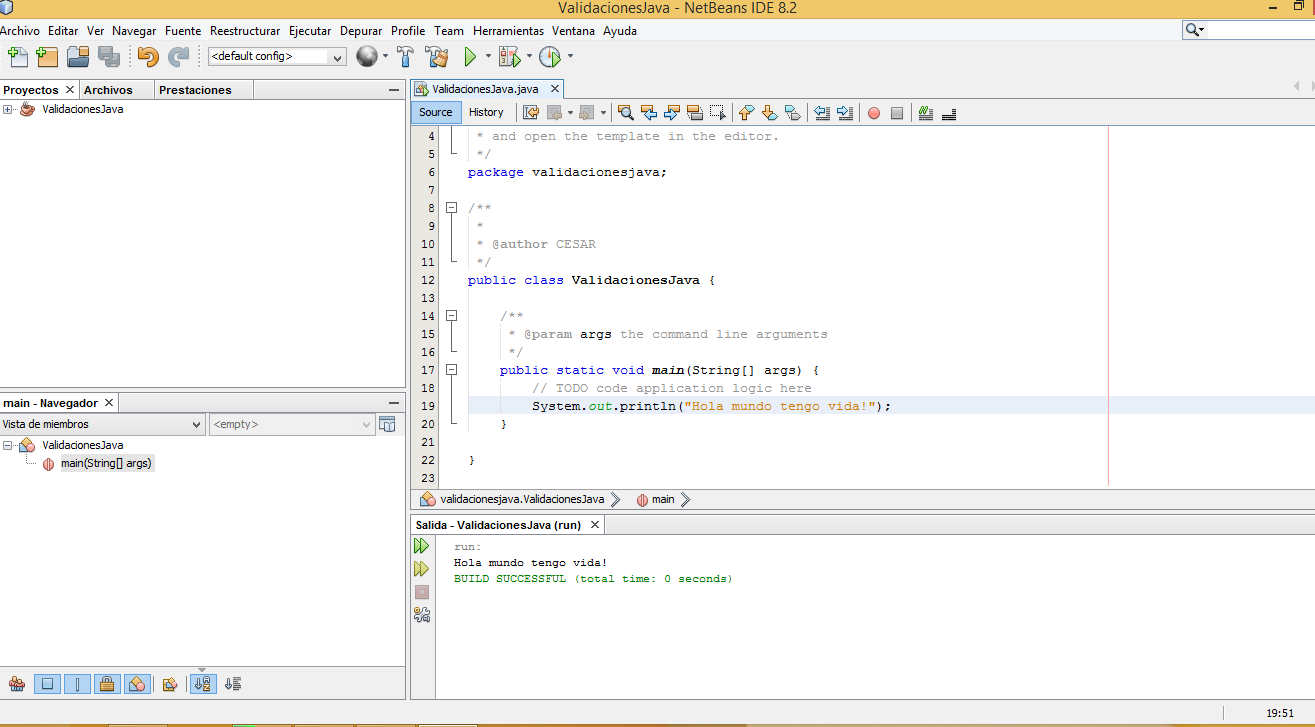Collapse ValidacionesJava node in Navigator
The width and height of the screenshot is (1315, 727).
[x=7, y=445]
